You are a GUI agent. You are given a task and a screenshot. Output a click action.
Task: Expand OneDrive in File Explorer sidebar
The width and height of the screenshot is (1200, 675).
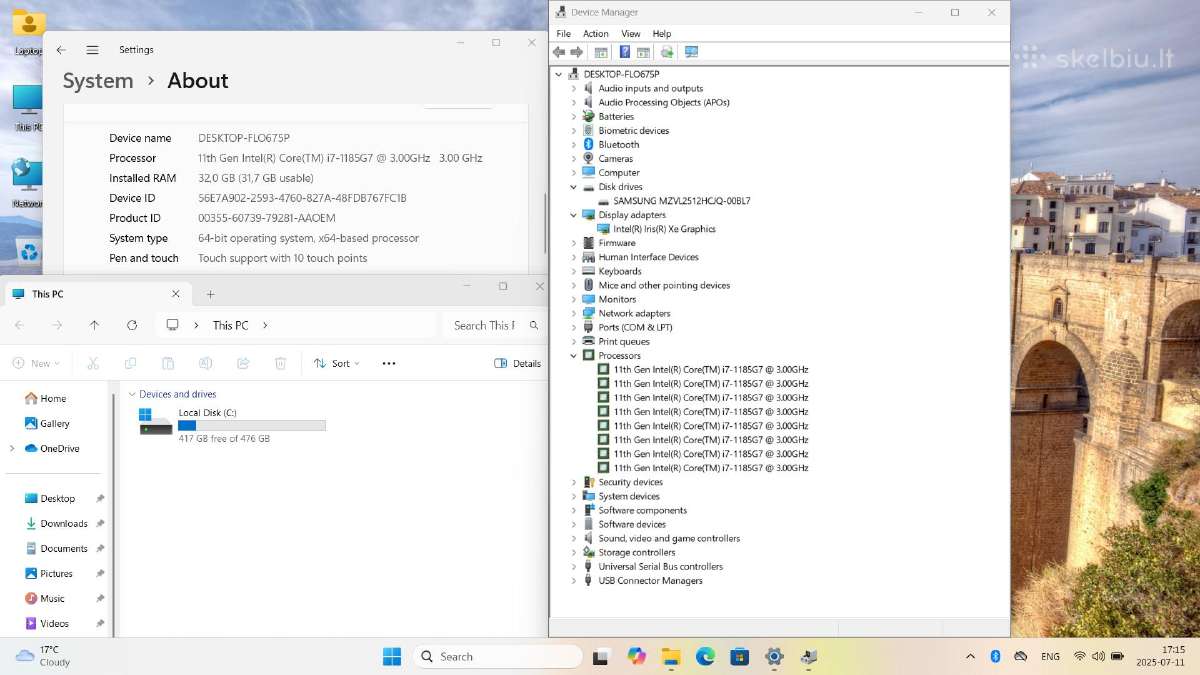[12, 449]
